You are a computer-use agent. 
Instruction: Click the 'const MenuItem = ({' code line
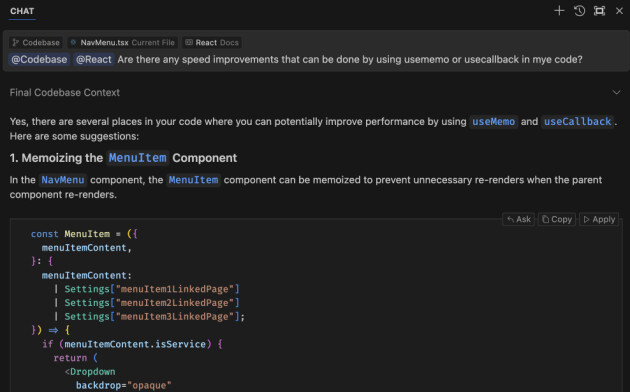(x=84, y=234)
